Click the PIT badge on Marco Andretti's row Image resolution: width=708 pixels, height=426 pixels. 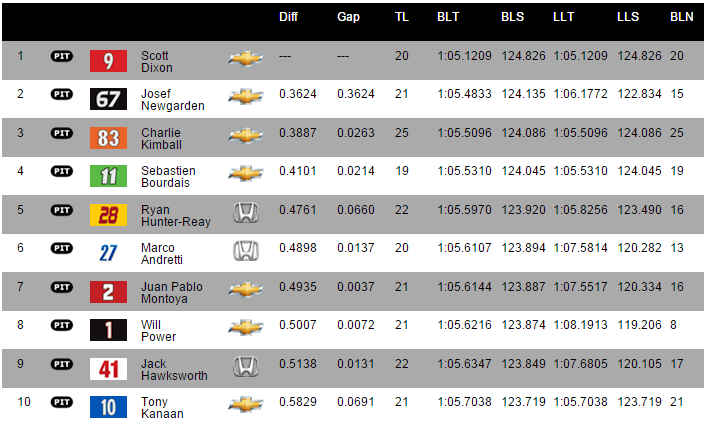61,248
